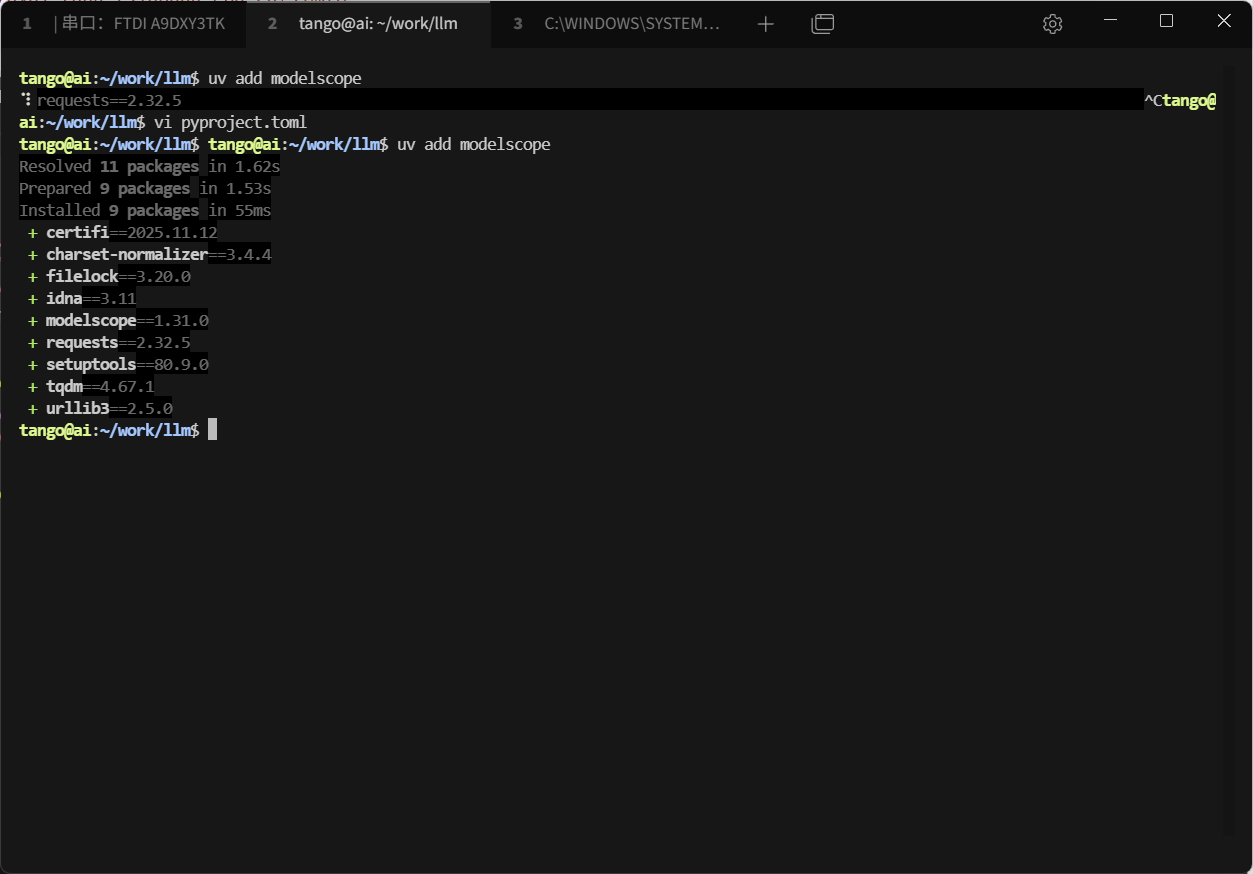Click the first 'uv add modelscope' command
This screenshot has height=874, width=1253.
pyautogui.click(x=285, y=78)
